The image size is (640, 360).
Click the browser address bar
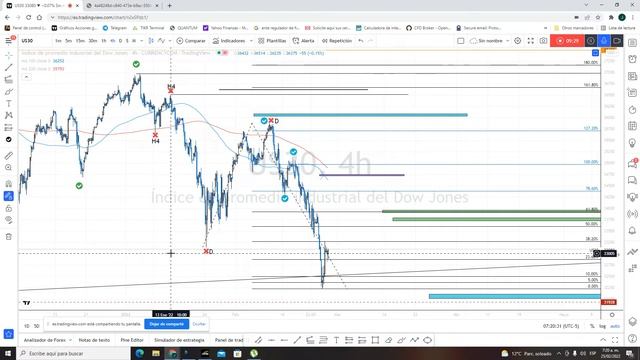[x=310, y=18]
